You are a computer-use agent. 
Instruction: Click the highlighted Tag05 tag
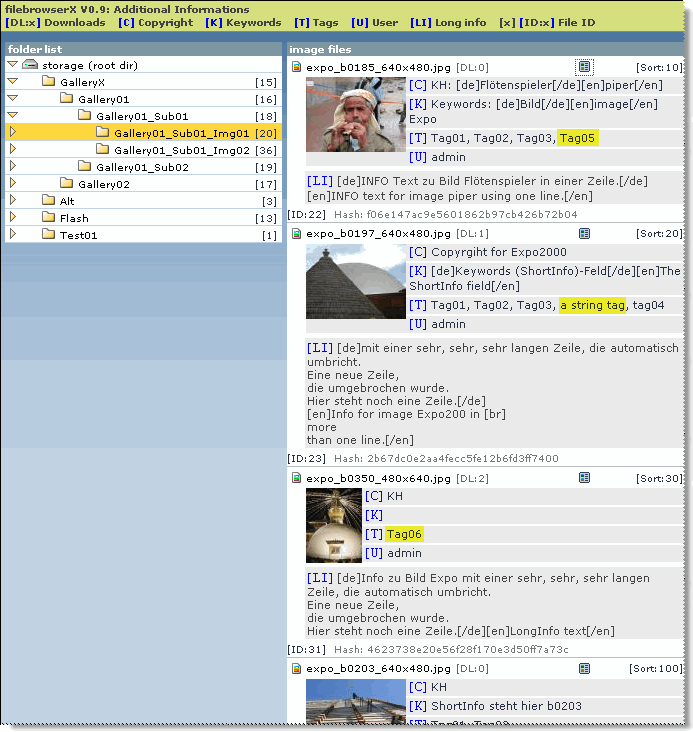tap(578, 138)
